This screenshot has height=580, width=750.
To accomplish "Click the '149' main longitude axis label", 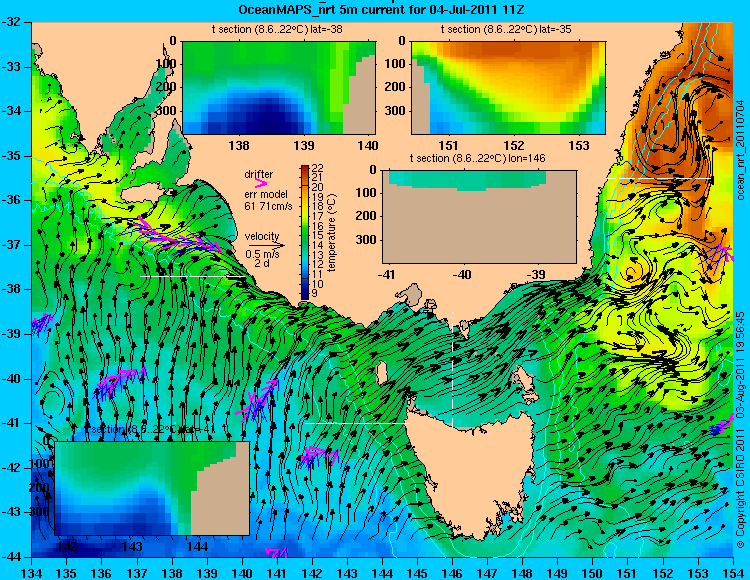I will point(558,573).
